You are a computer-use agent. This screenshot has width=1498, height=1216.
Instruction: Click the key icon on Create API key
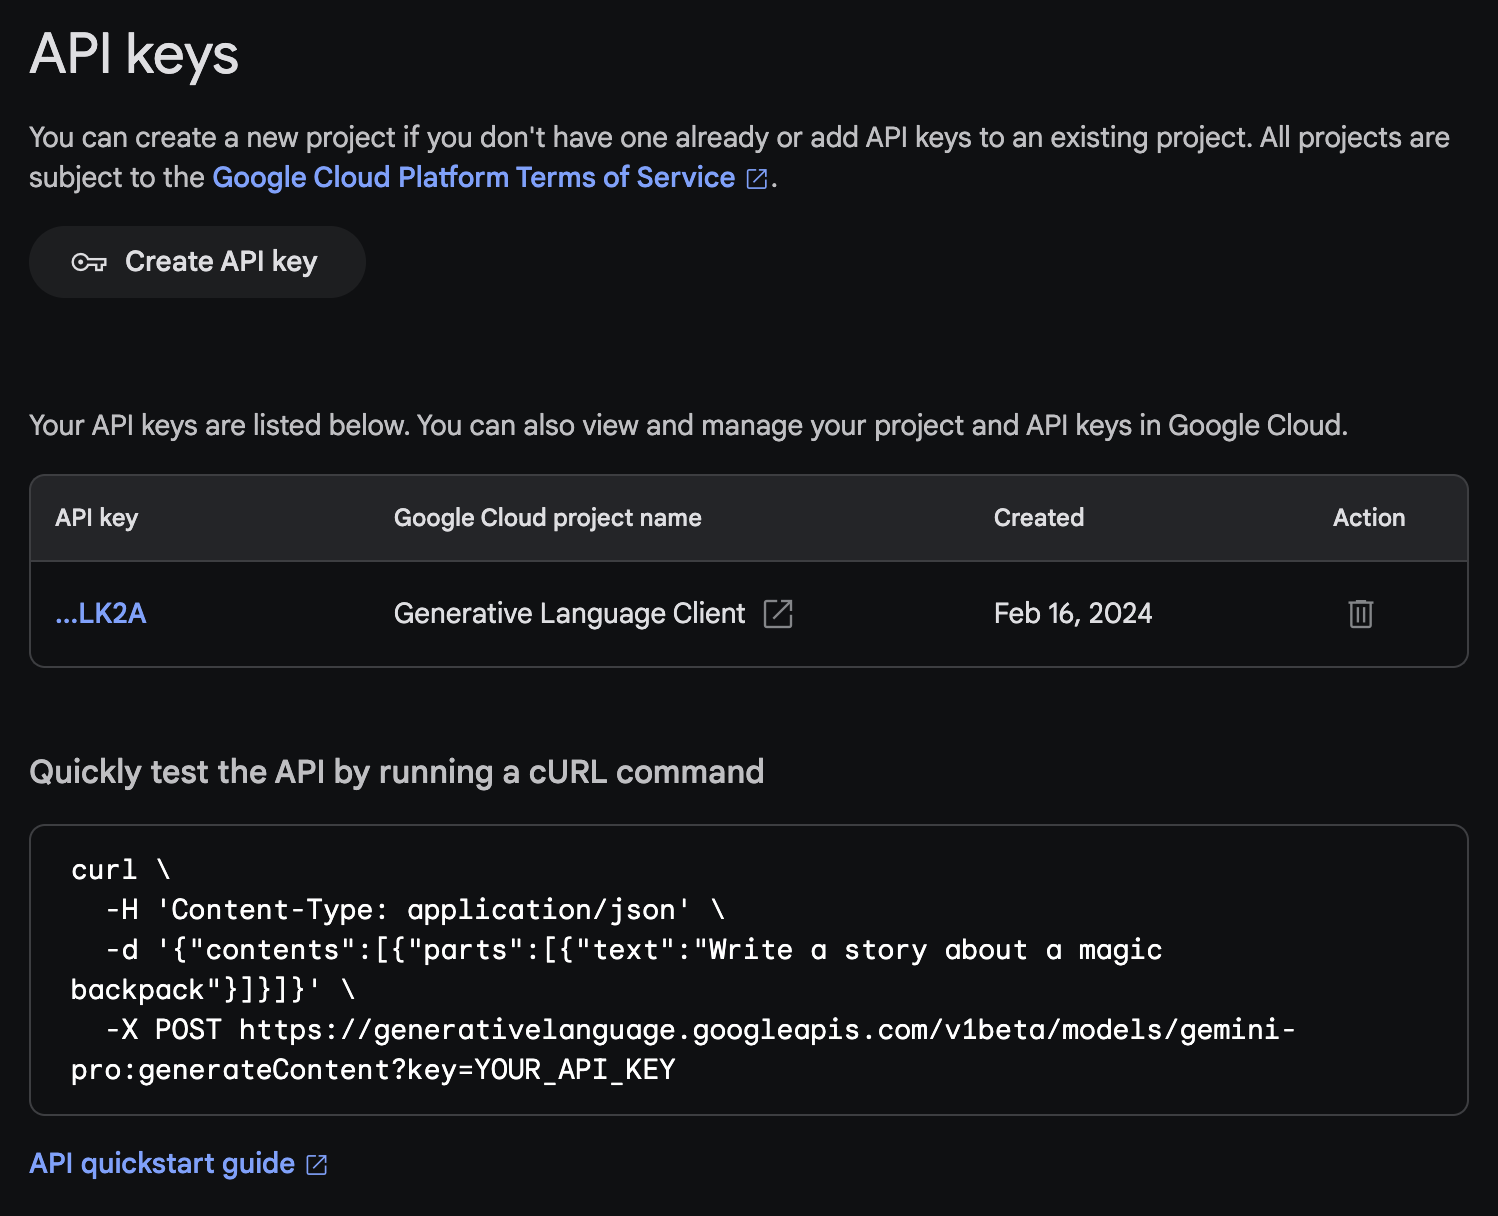coord(89,263)
